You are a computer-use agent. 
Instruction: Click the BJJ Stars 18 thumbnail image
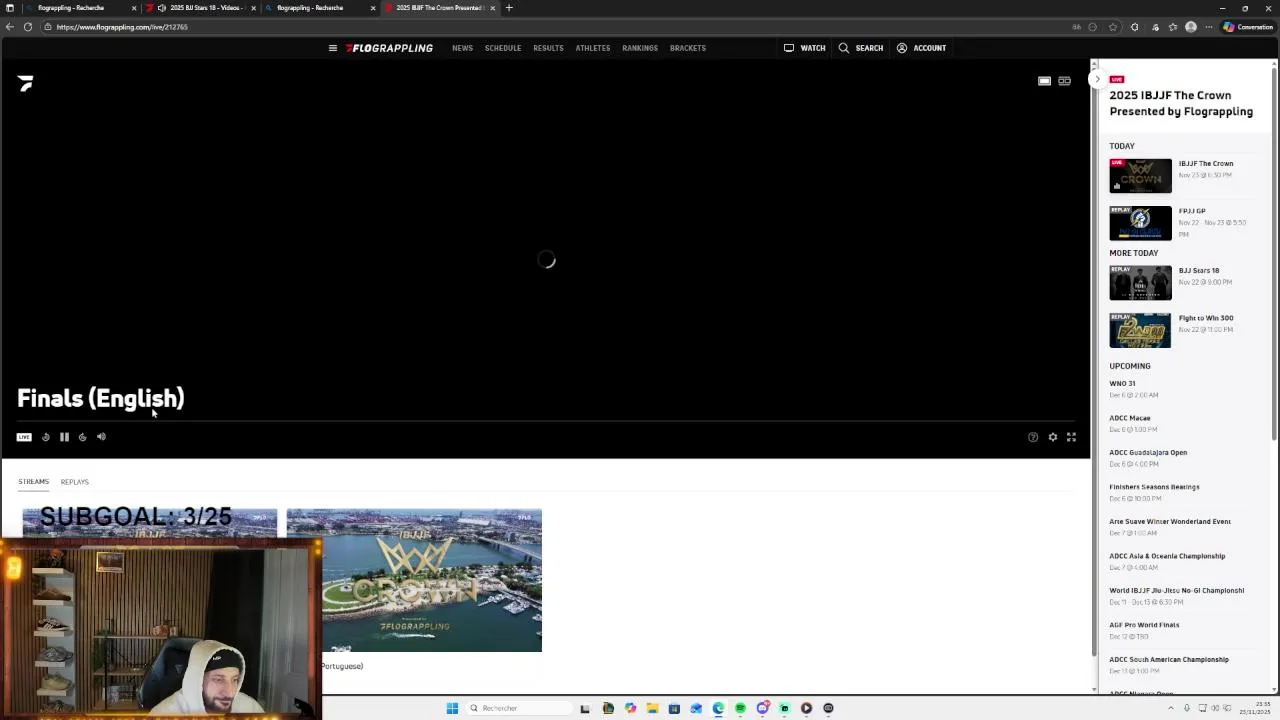(x=1140, y=283)
